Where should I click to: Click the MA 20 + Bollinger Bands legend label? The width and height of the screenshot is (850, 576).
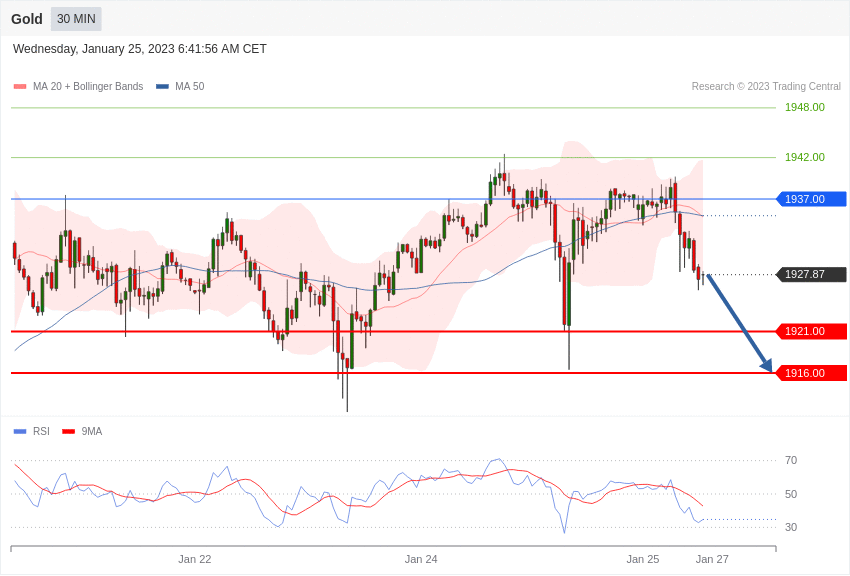(88, 86)
